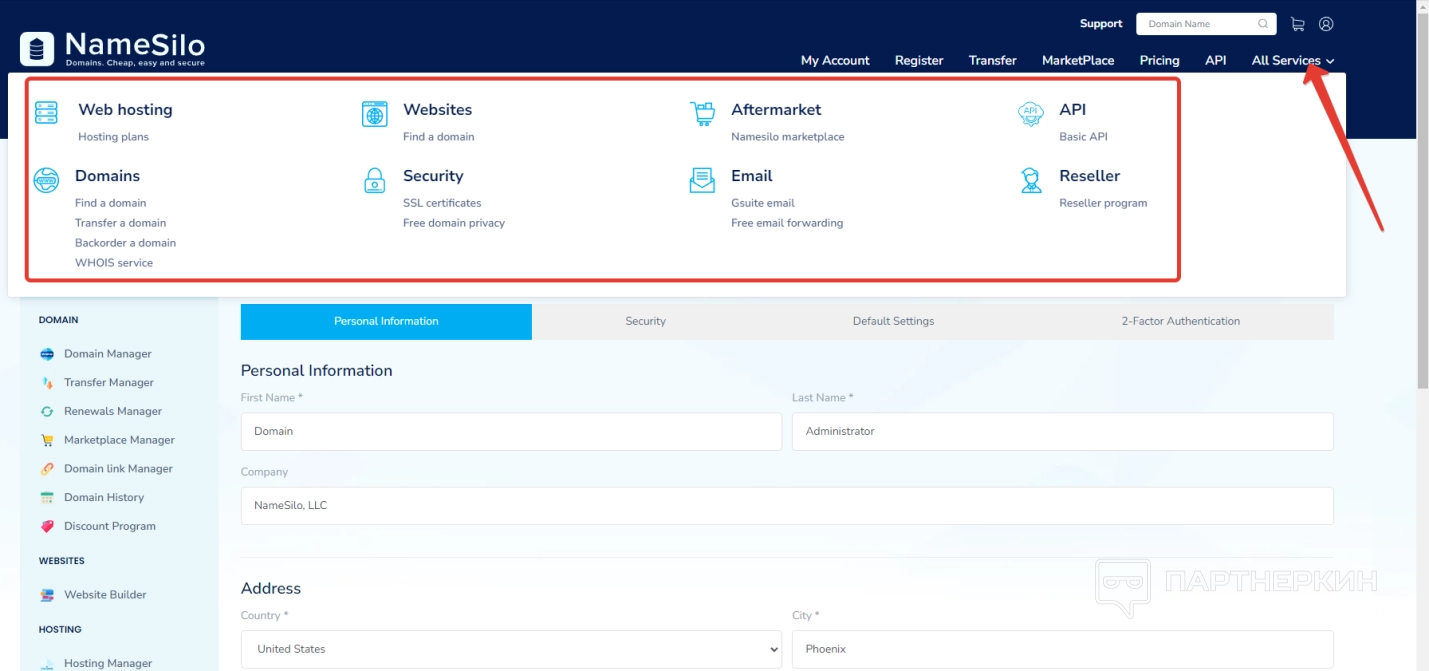This screenshot has width=1429, height=671.
Task: Open SSL certificates link under Security
Action: pyautogui.click(x=442, y=203)
